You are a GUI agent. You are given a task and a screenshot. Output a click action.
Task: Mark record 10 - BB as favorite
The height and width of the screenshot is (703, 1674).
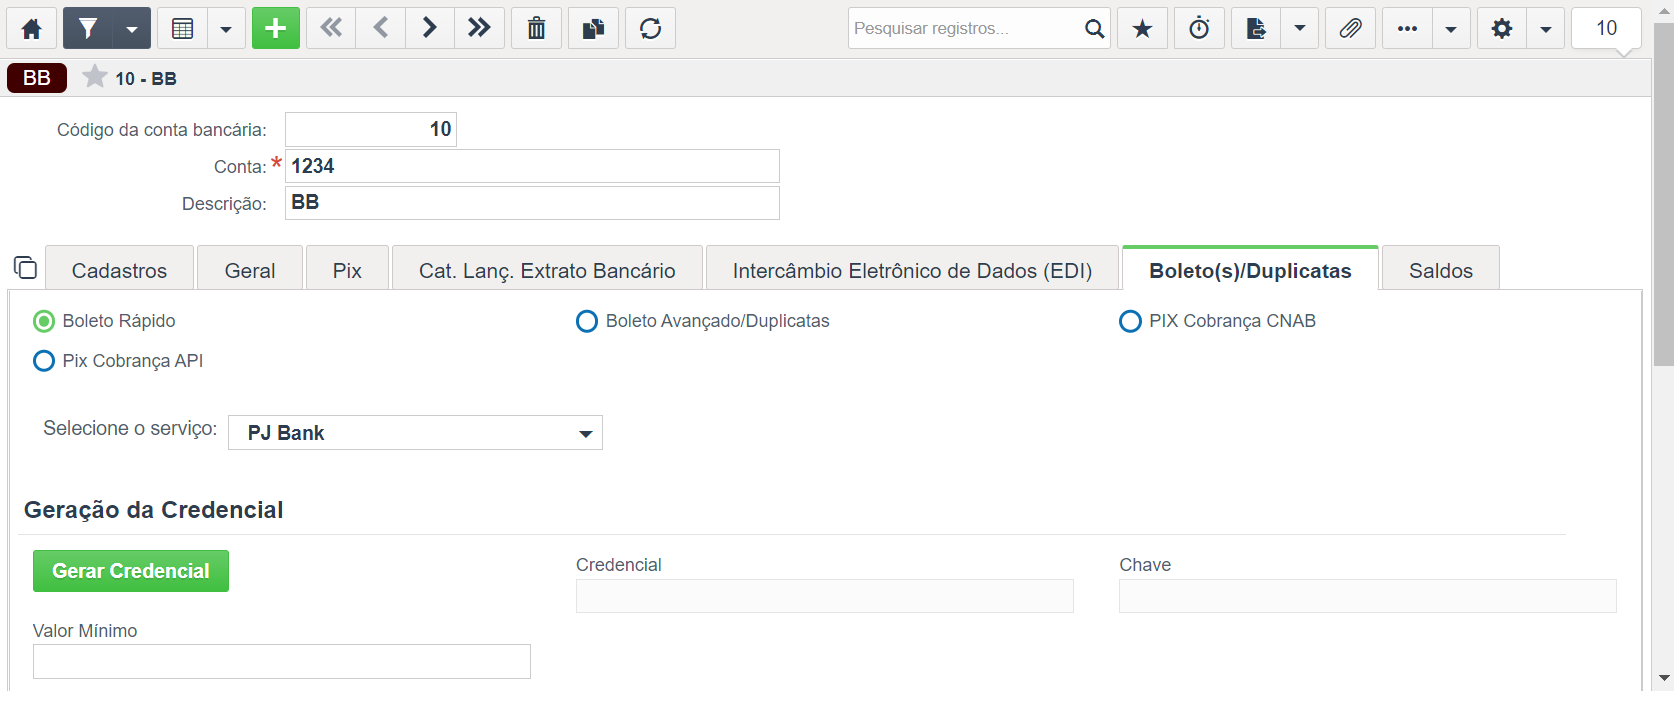[95, 77]
